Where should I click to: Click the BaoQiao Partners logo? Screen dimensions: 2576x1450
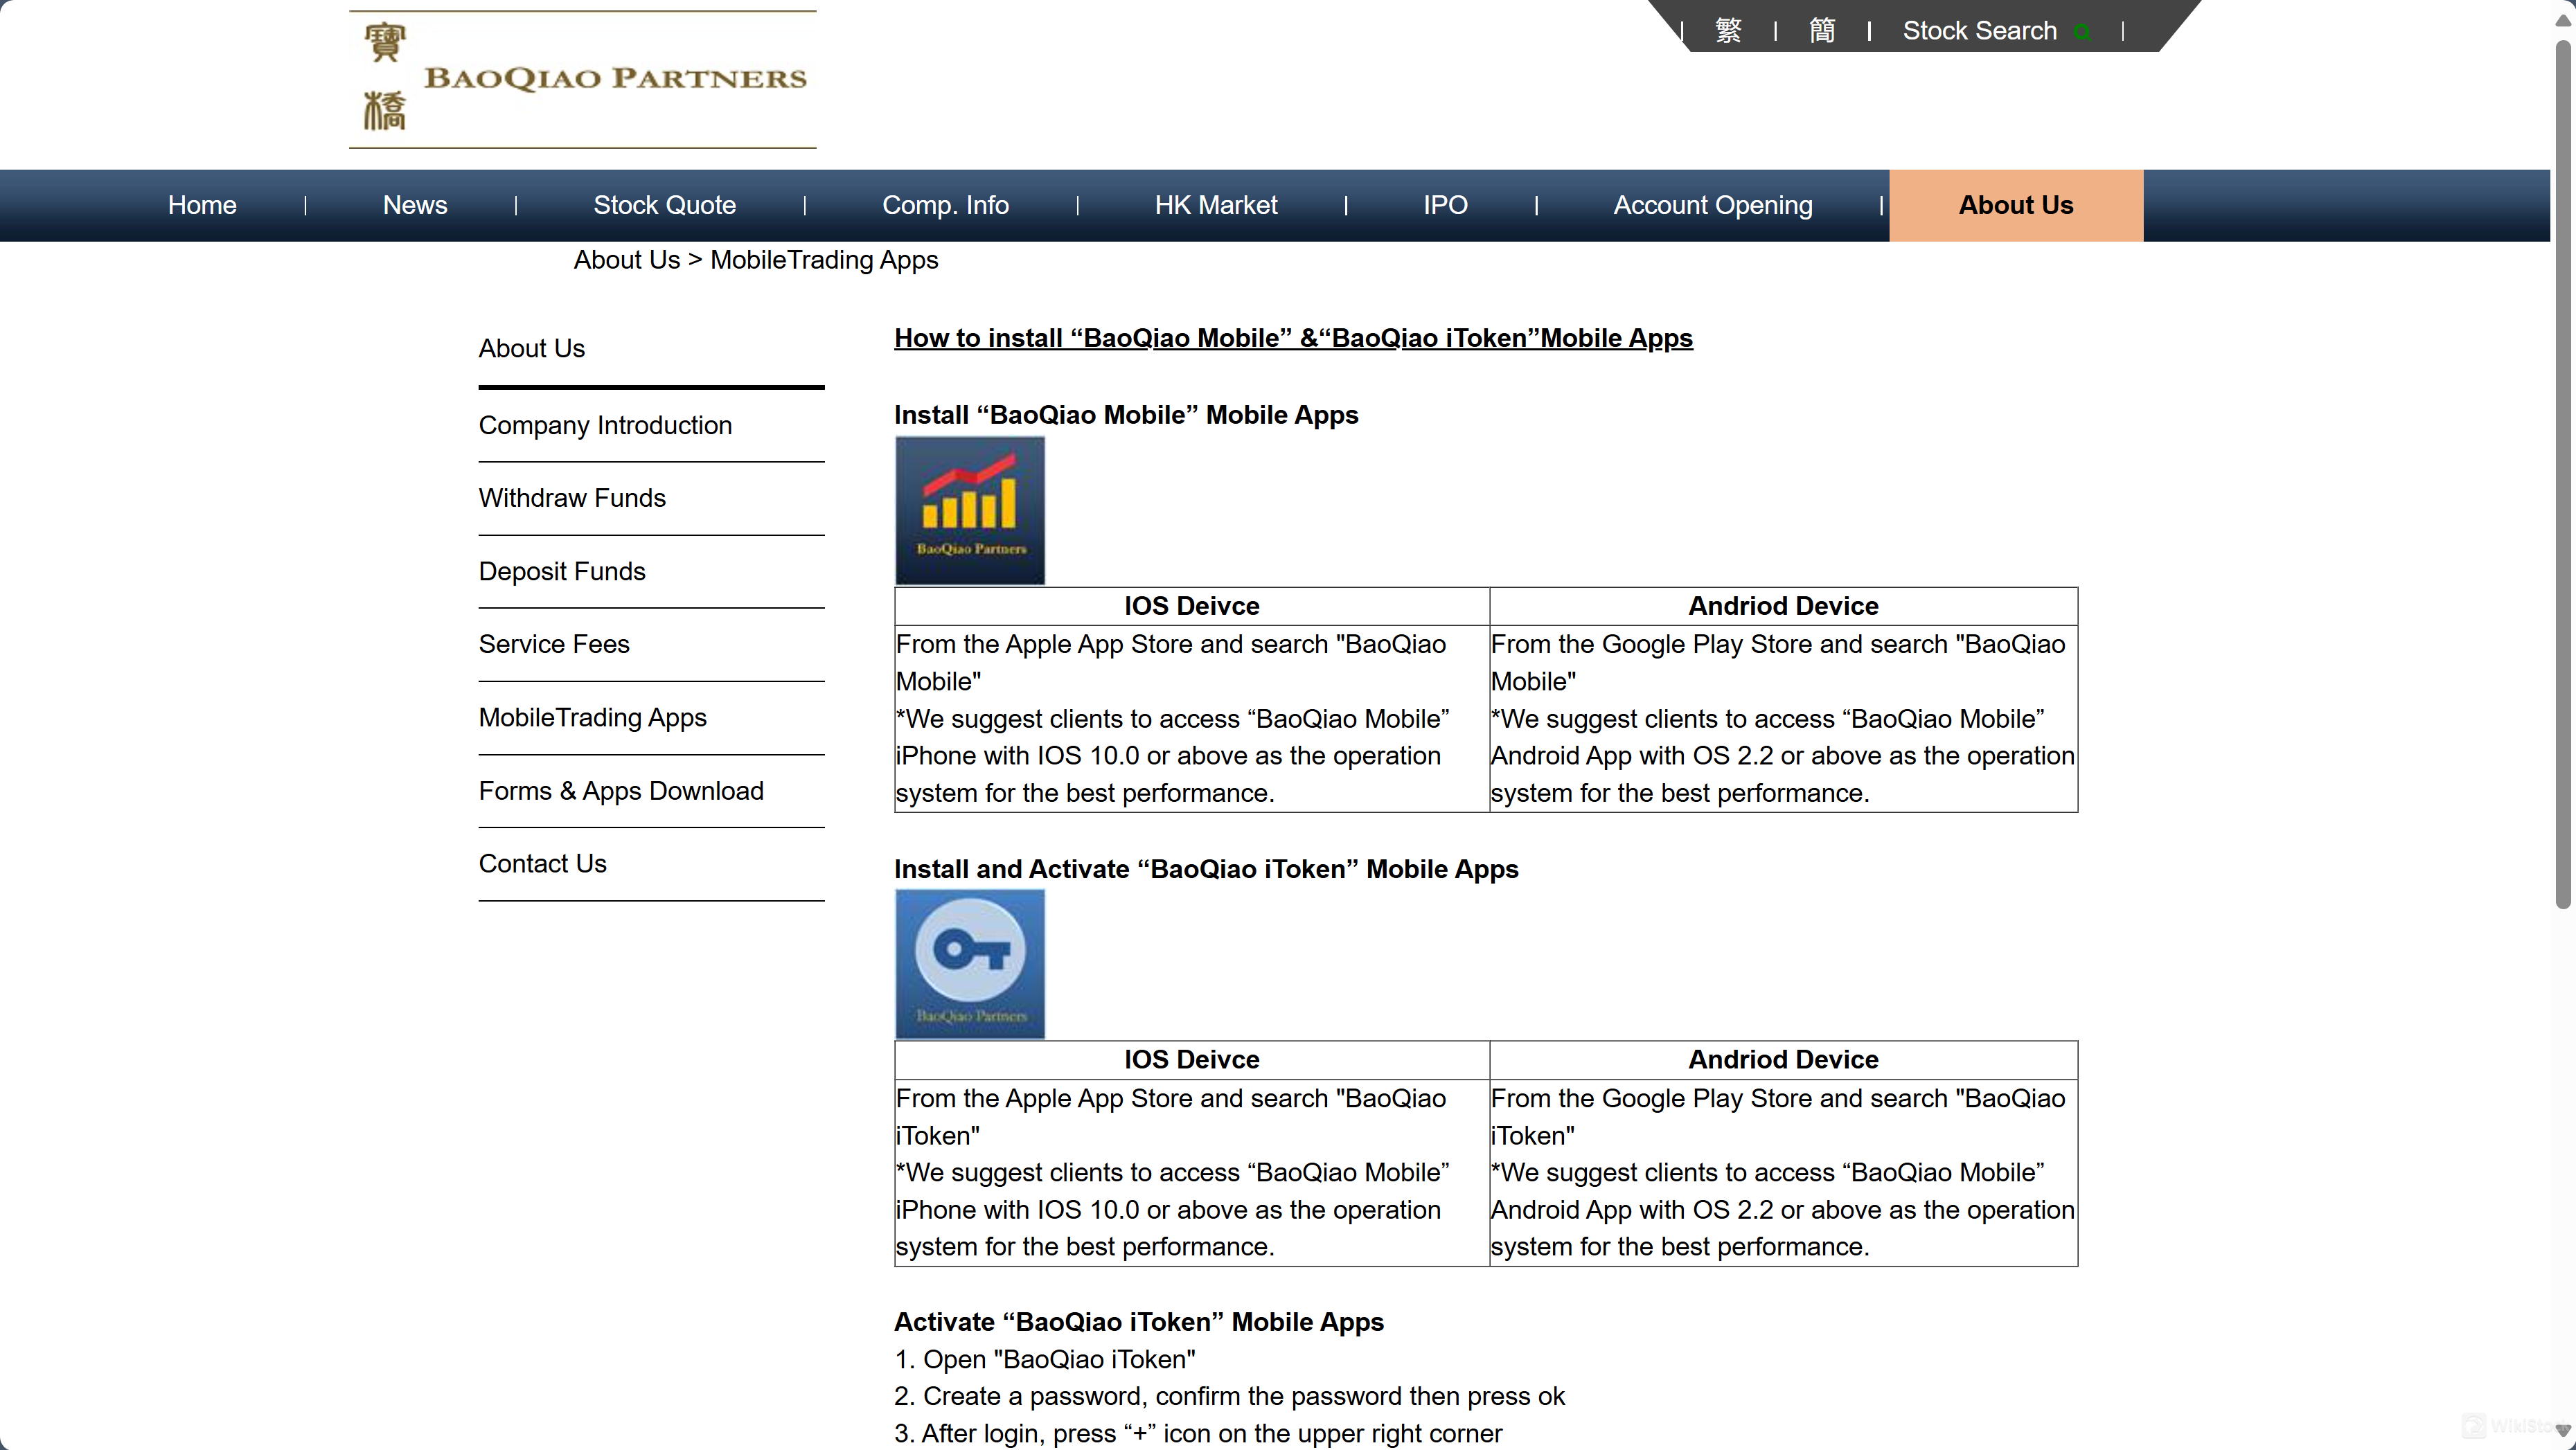583,79
